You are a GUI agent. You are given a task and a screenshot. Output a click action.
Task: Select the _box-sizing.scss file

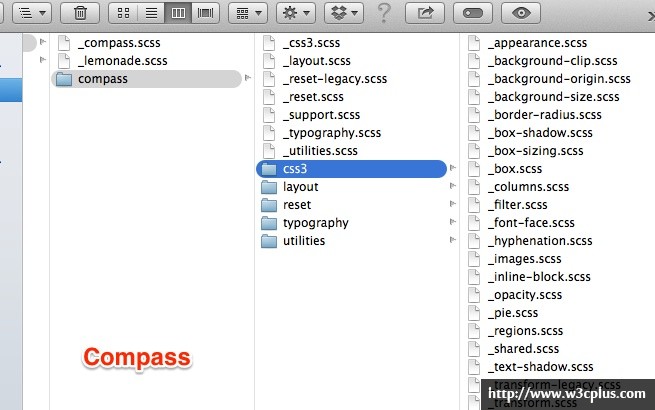[x=536, y=150]
